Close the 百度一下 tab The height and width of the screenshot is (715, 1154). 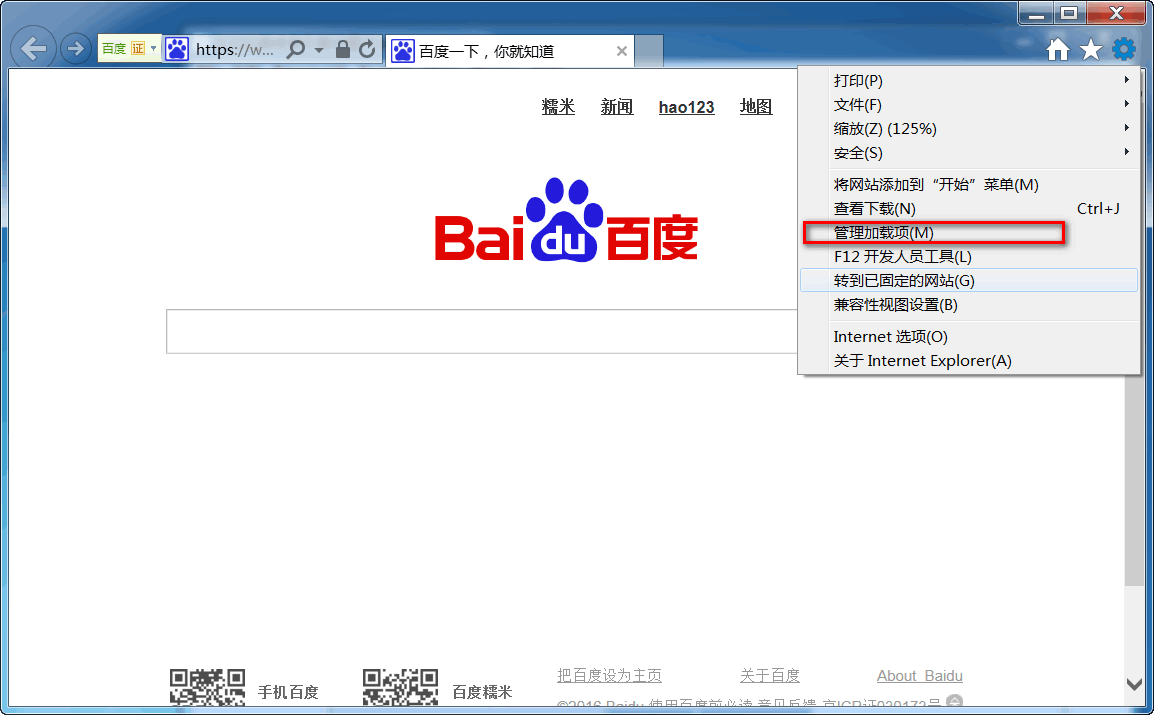pos(622,51)
